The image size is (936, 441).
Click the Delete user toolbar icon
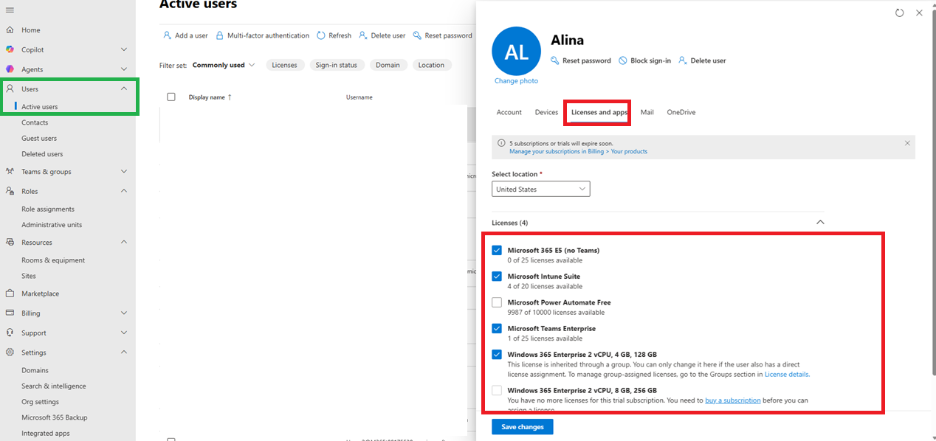[362, 36]
